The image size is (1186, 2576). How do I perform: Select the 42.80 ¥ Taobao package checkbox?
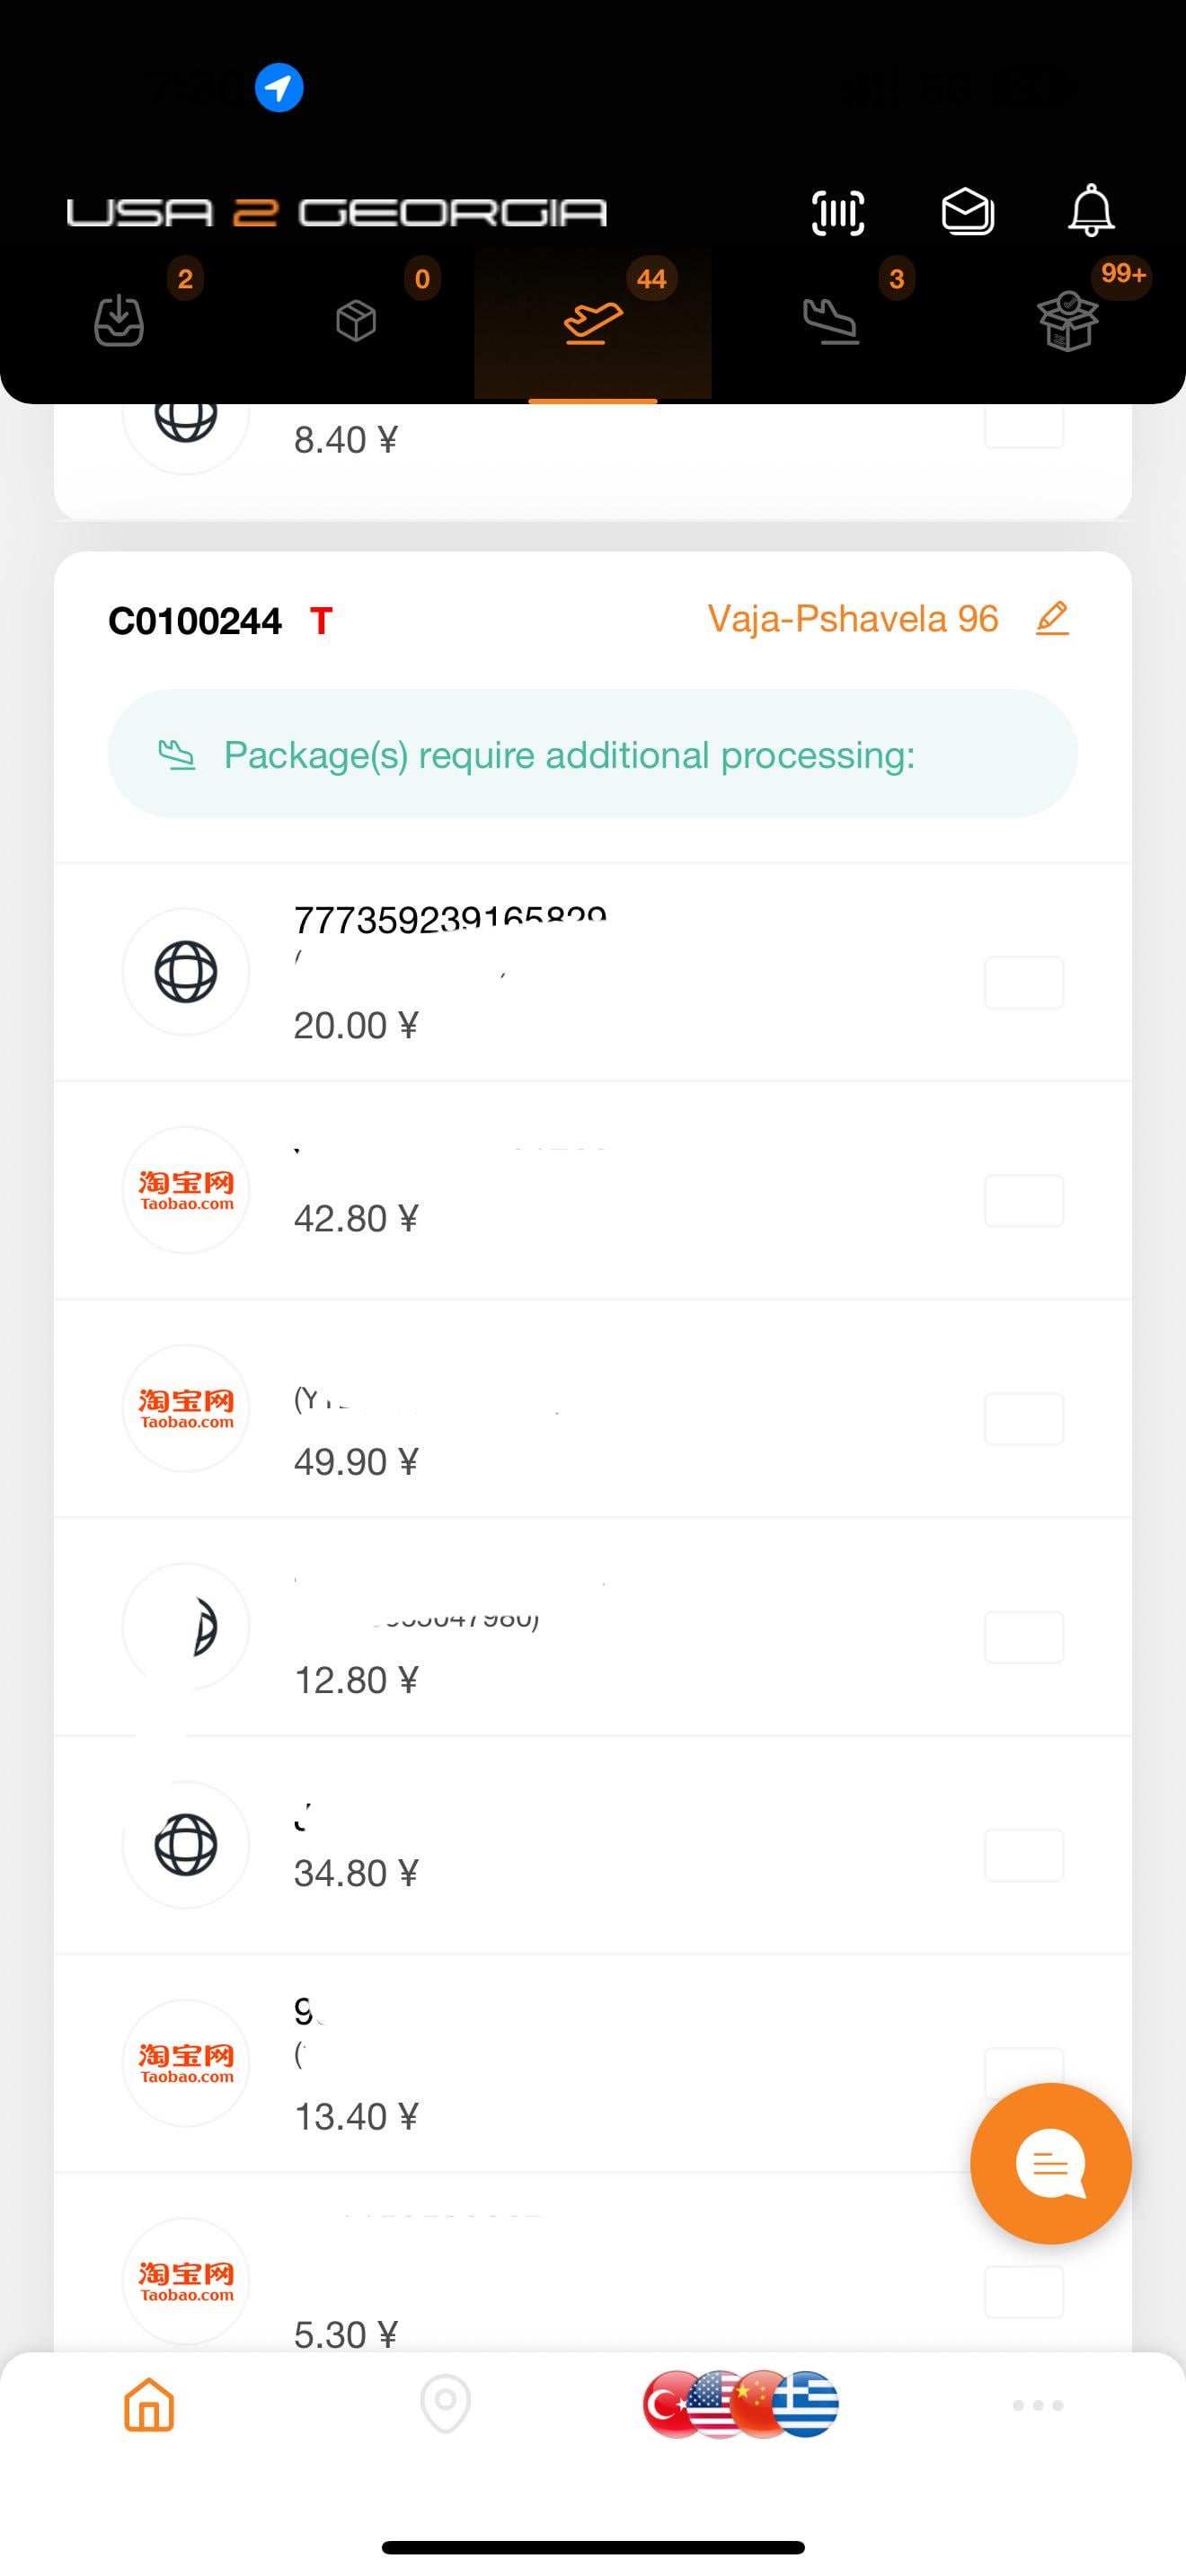tap(1023, 1200)
